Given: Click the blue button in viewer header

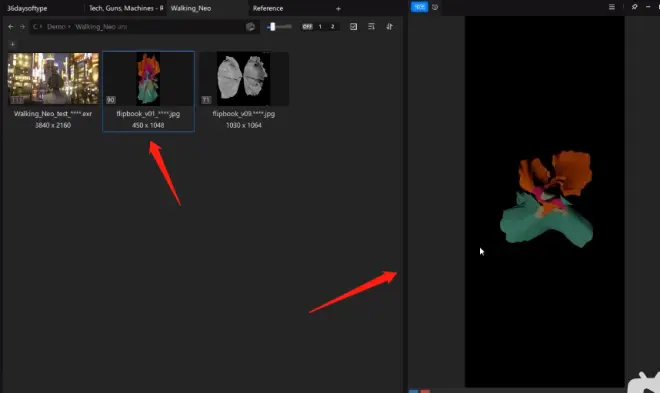Looking at the screenshot, I should click(419, 7).
